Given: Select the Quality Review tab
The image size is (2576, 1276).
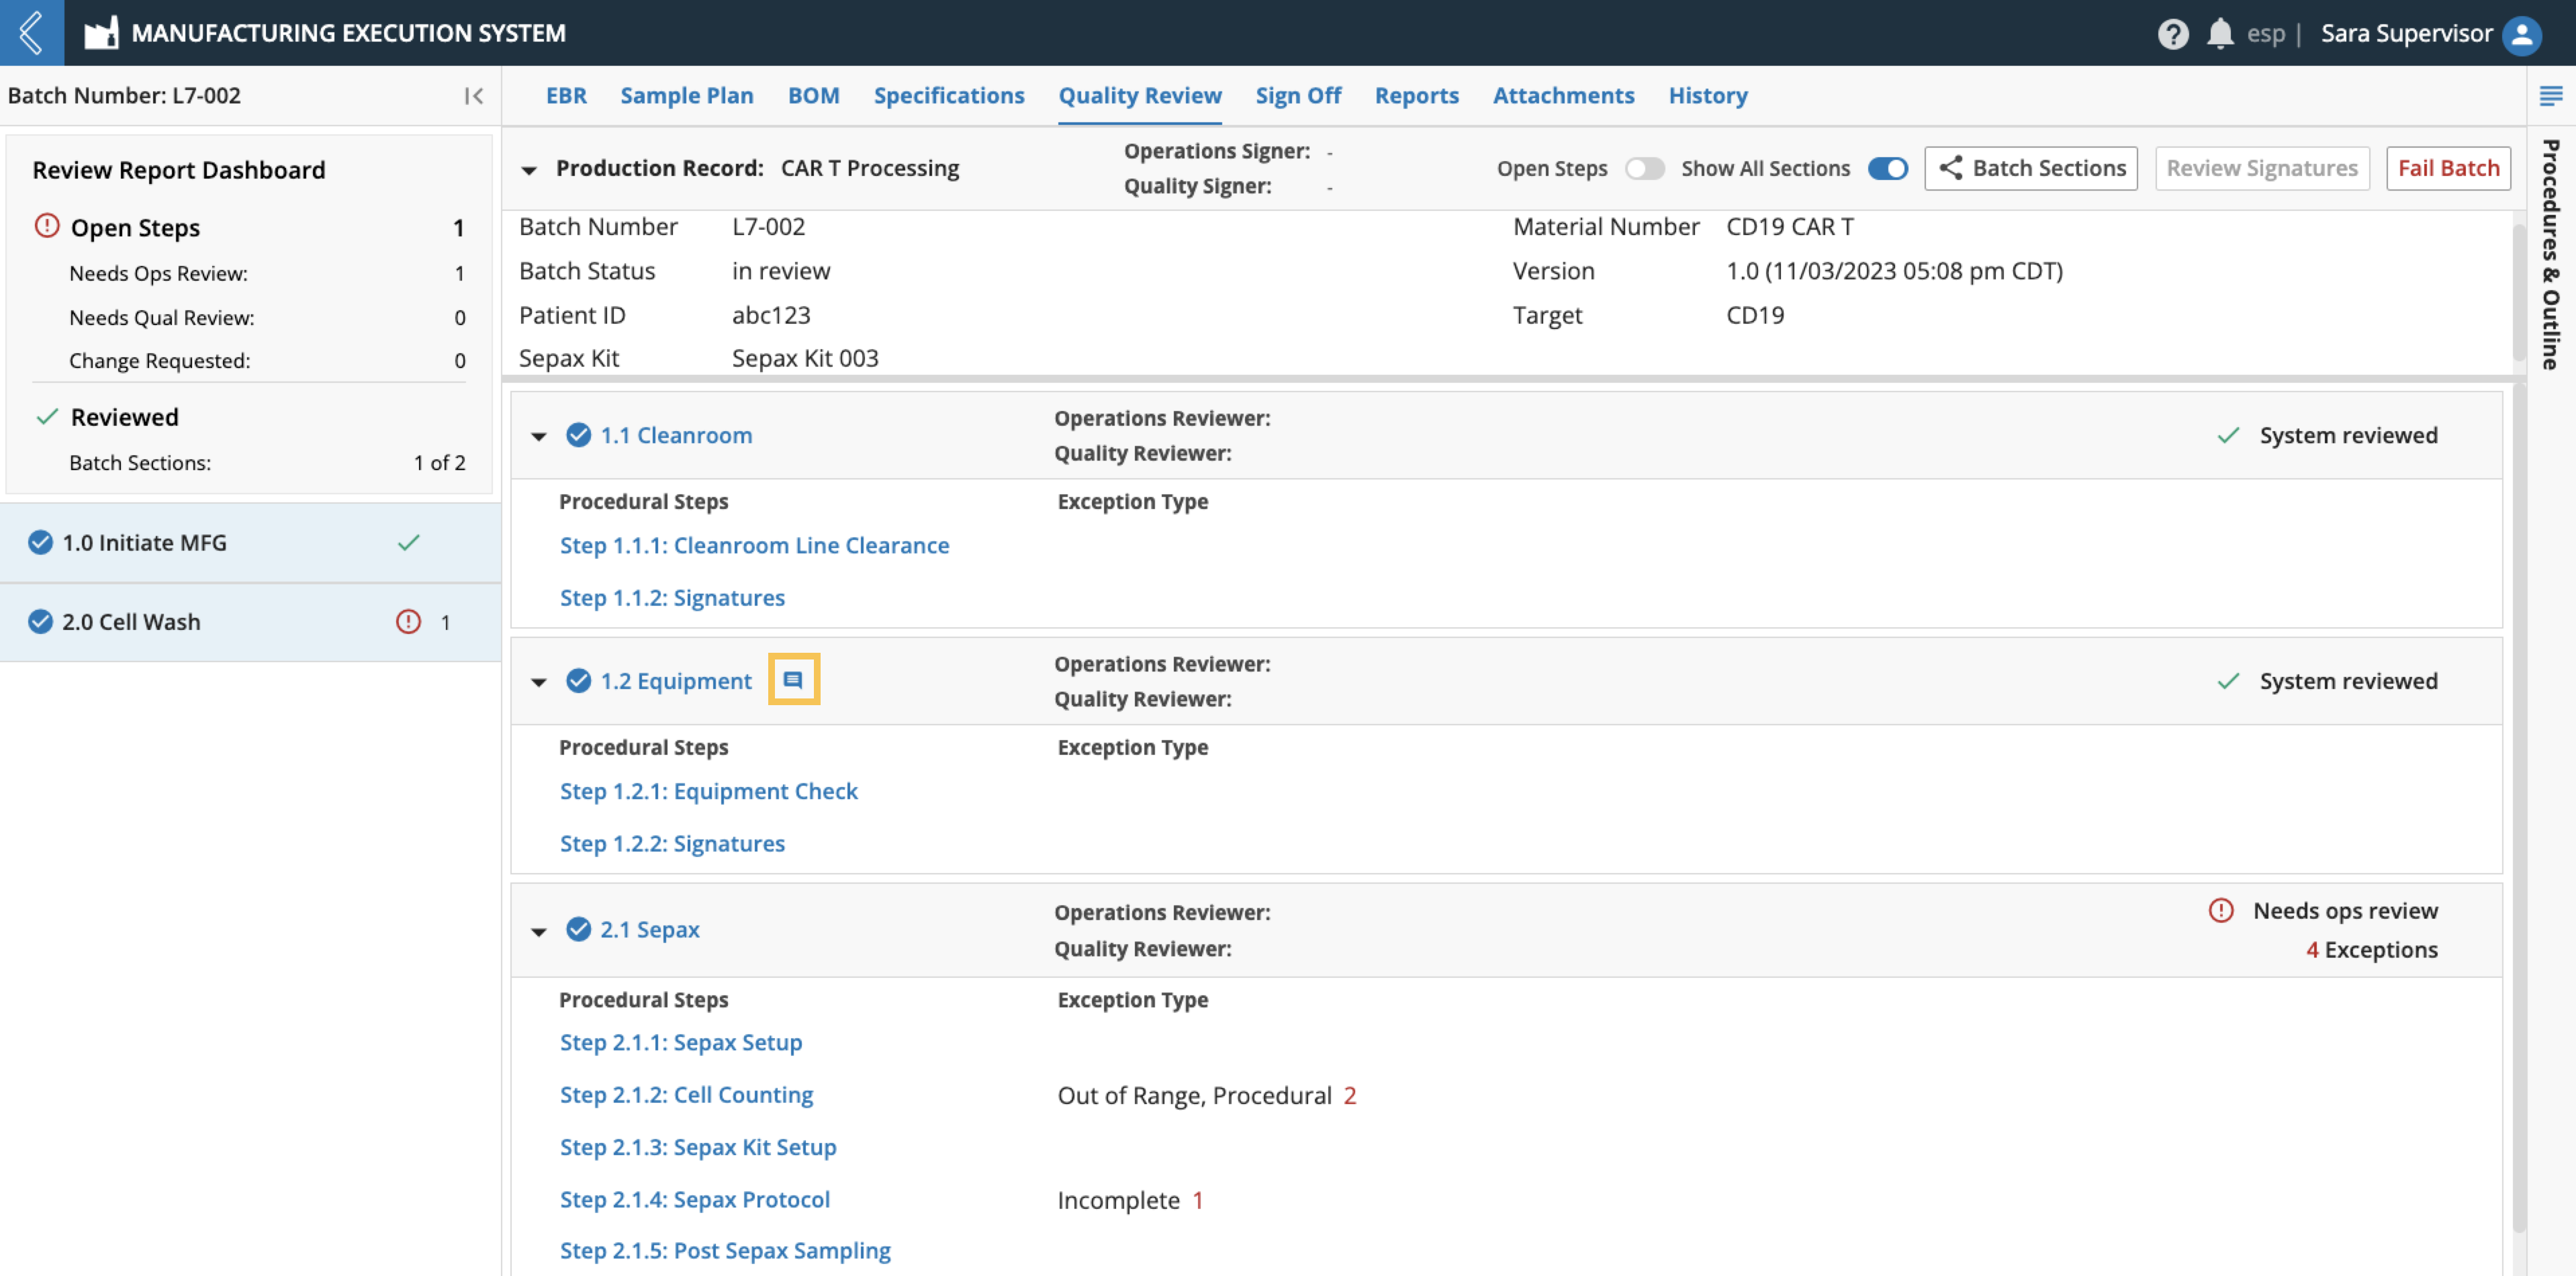Looking at the screenshot, I should (1140, 96).
